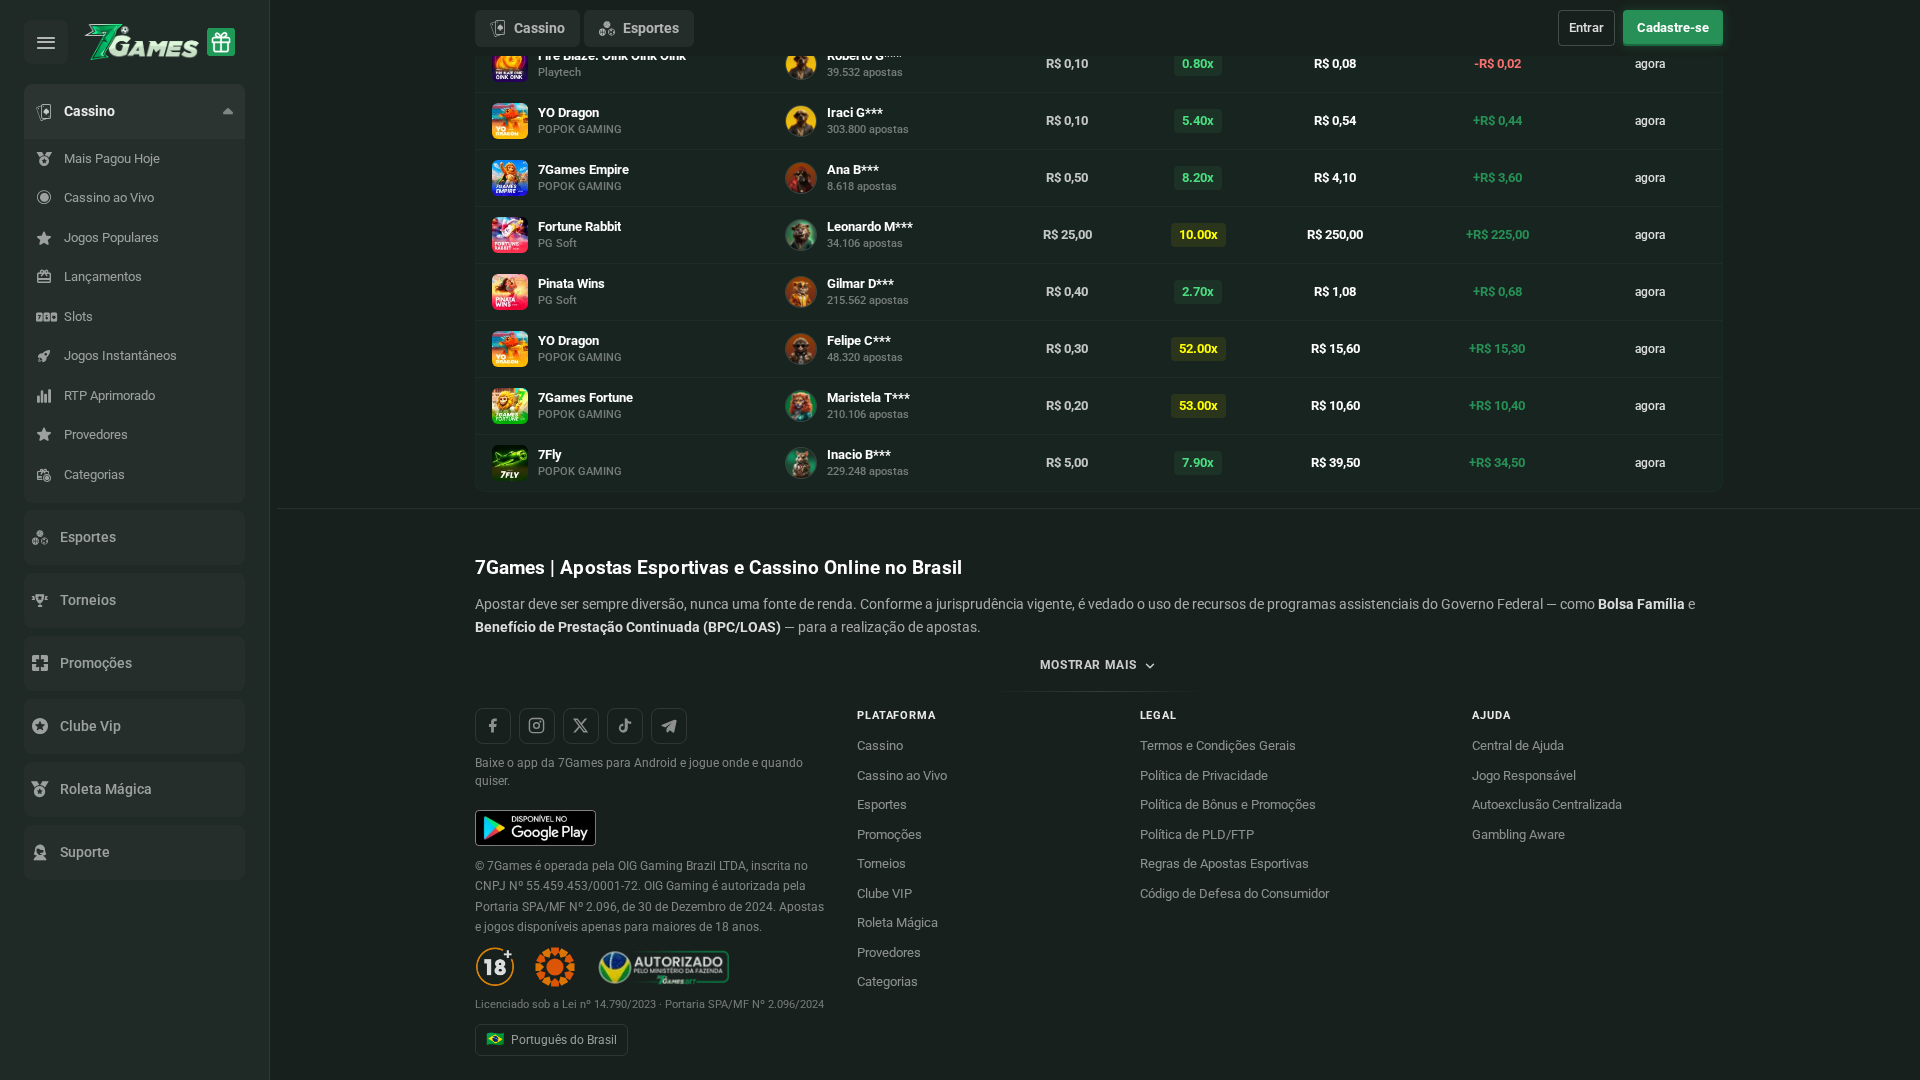This screenshot has height=1080, width=1920.
Task: Click the 7Fly game thumbnail
Action: [x=510, y=463]
